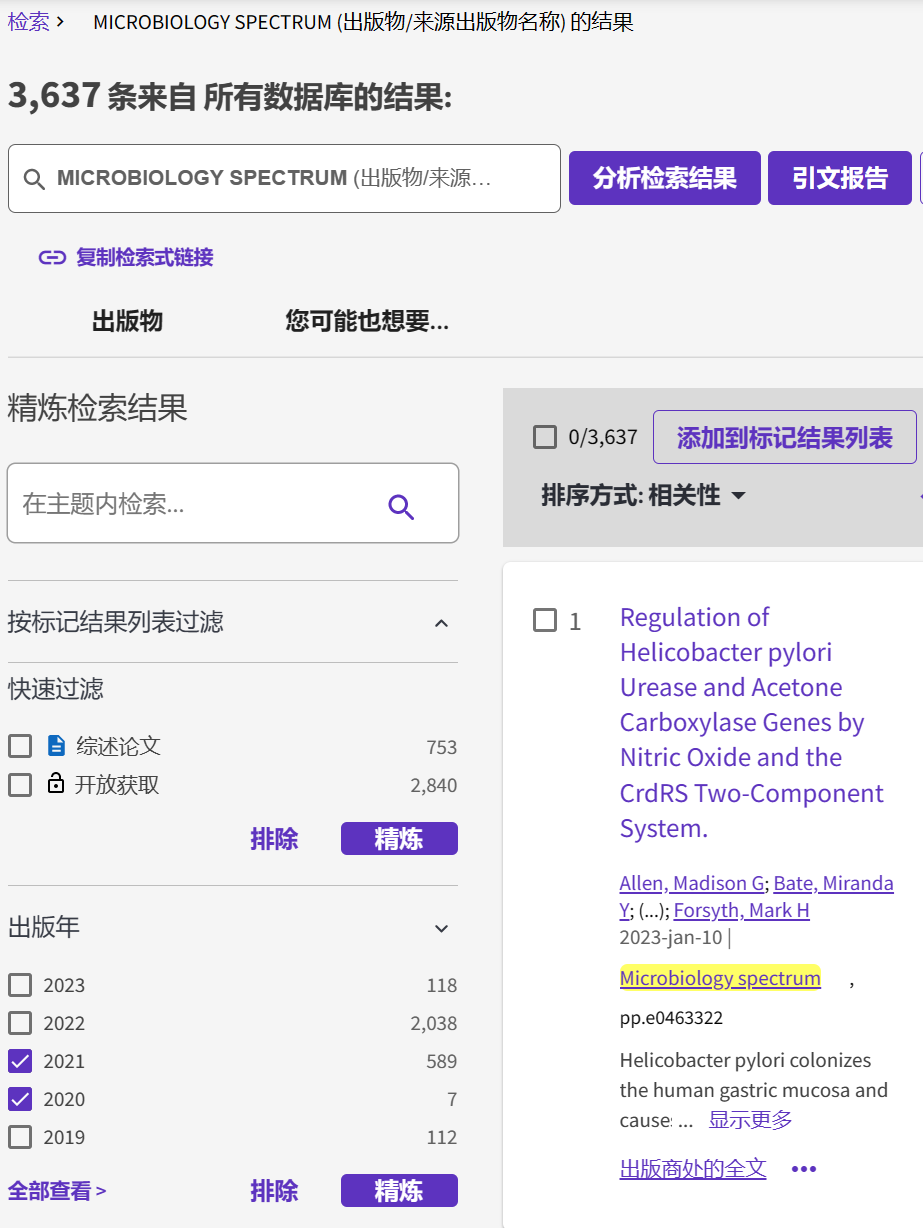Image resolution: width=923 pixels, height=1228 pixels.
Task: Click the magnifier icon in the topic search box
Action: click(x=401, y=506)
